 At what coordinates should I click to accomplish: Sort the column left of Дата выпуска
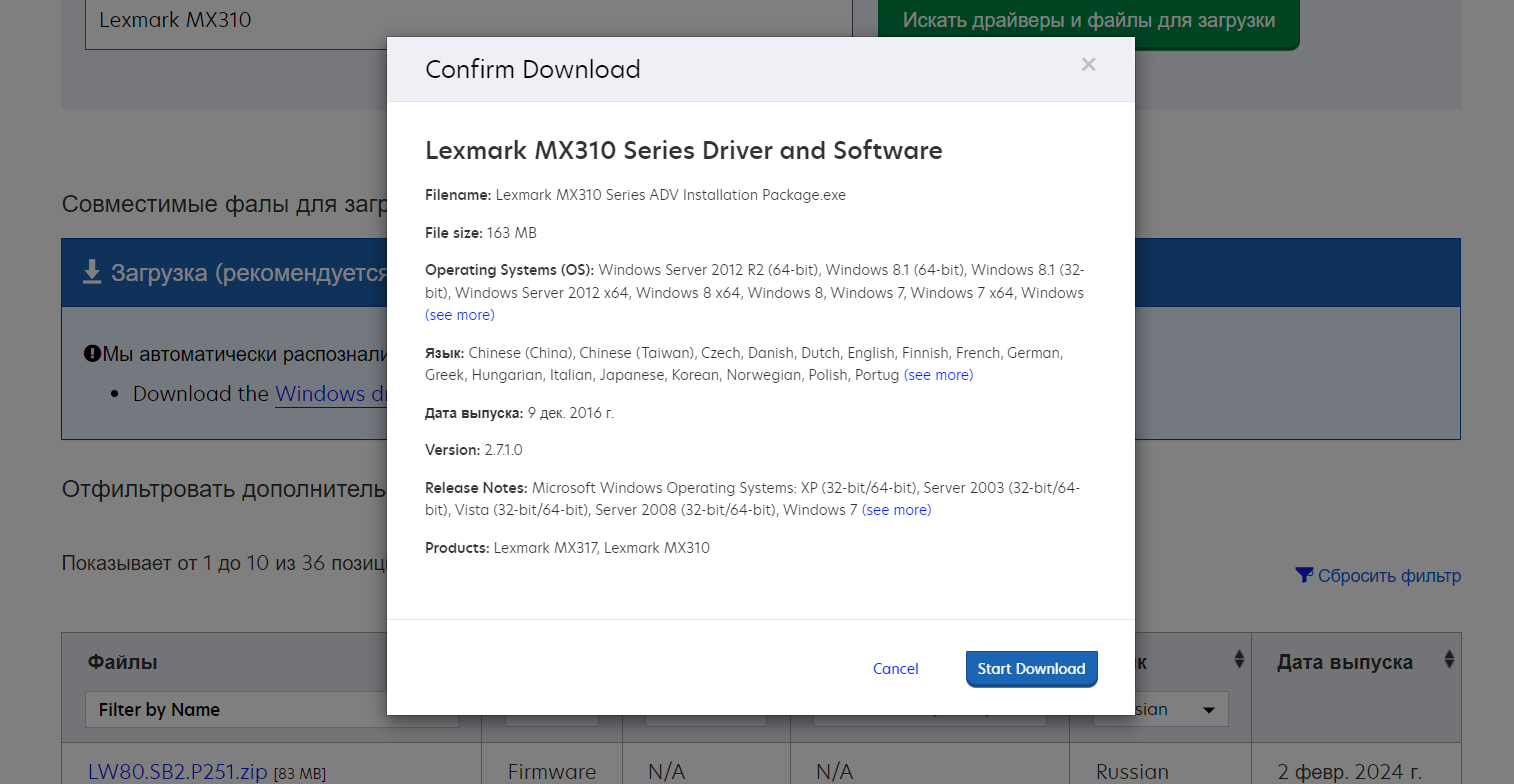coord(1239,660)
